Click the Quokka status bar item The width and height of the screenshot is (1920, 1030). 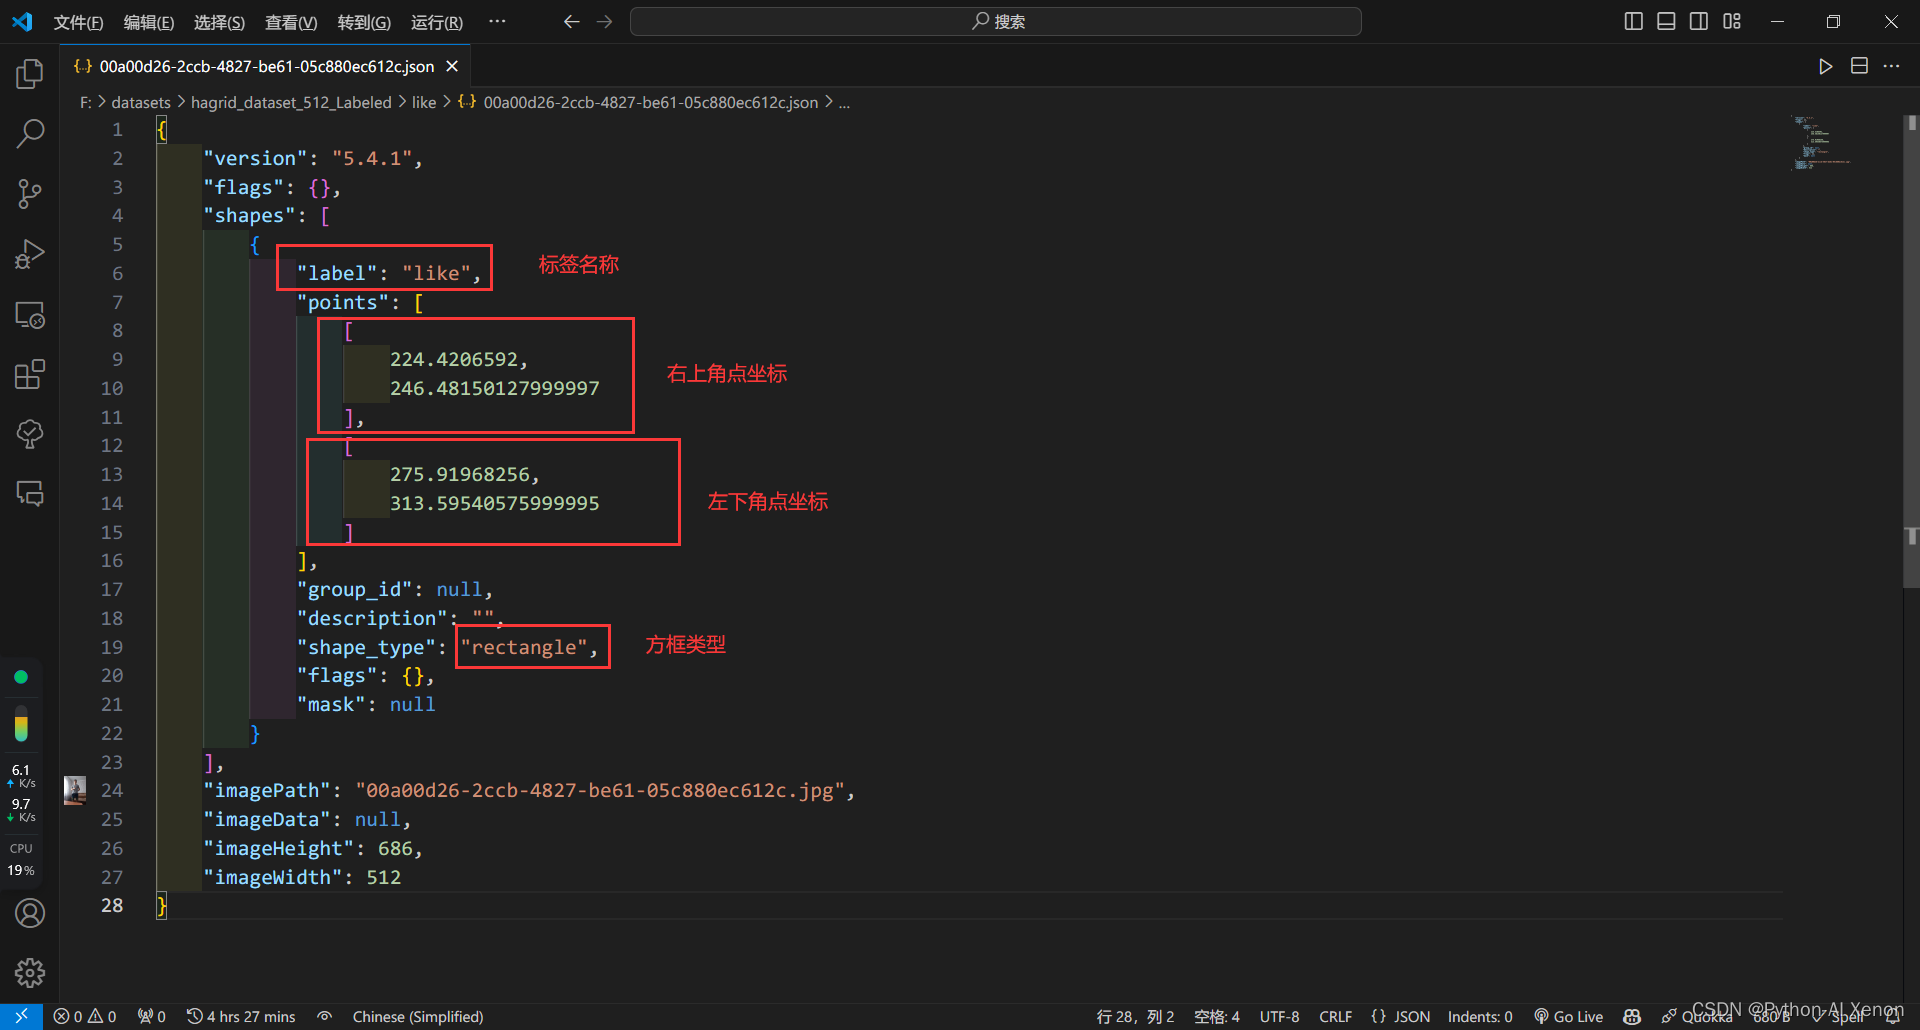pyautogui.click(x=1697, y=1016)
